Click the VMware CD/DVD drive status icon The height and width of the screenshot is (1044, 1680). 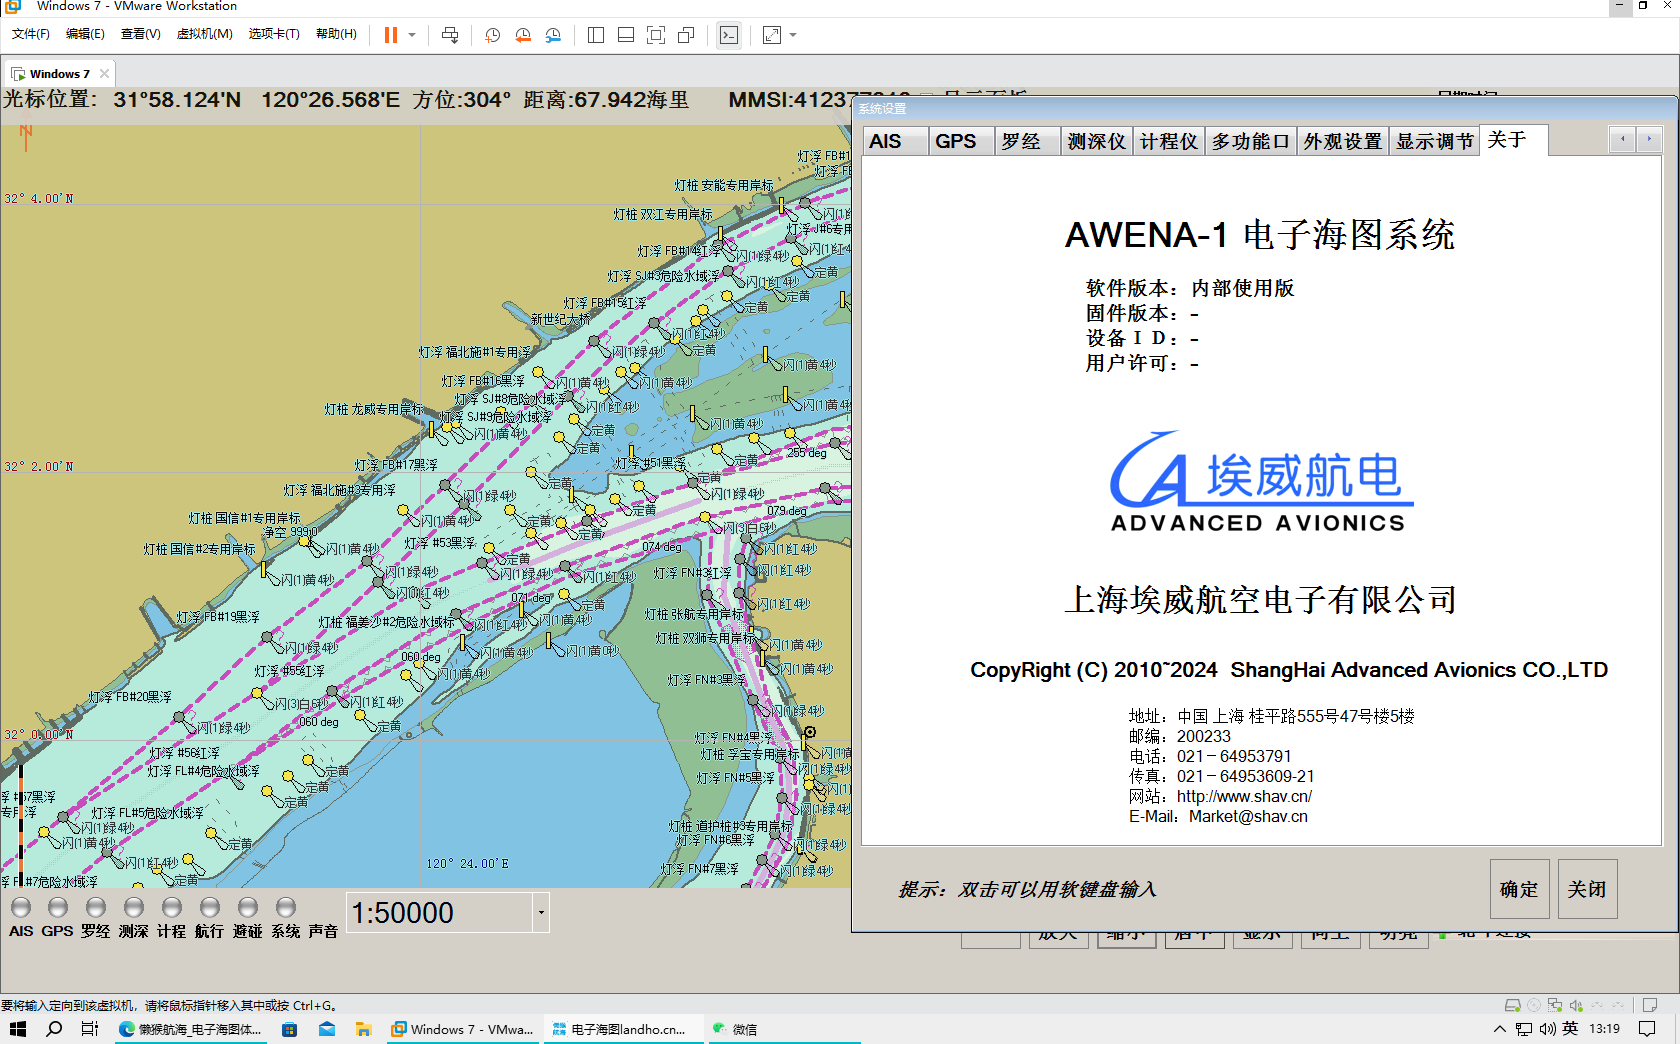[1534, 1005]
